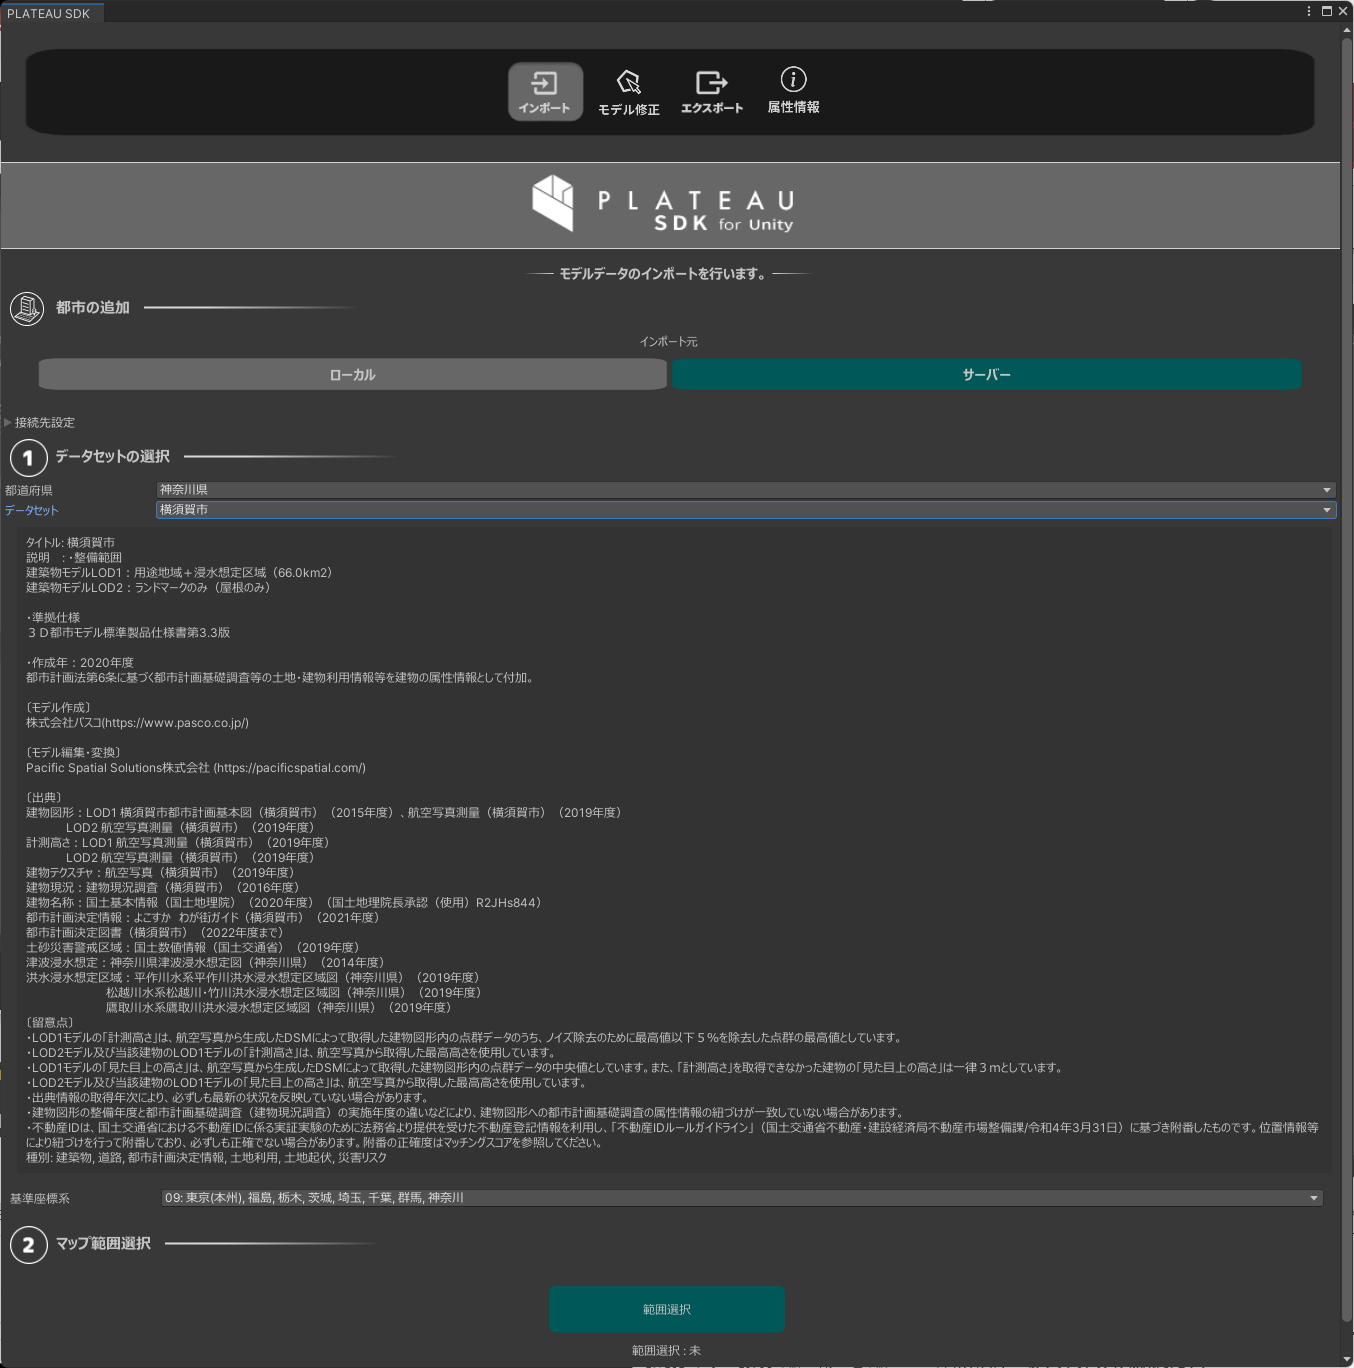Viewport: 1354px width, 1368px height.
Task: Click the データセット field label
Action: (x=32, y=511)
